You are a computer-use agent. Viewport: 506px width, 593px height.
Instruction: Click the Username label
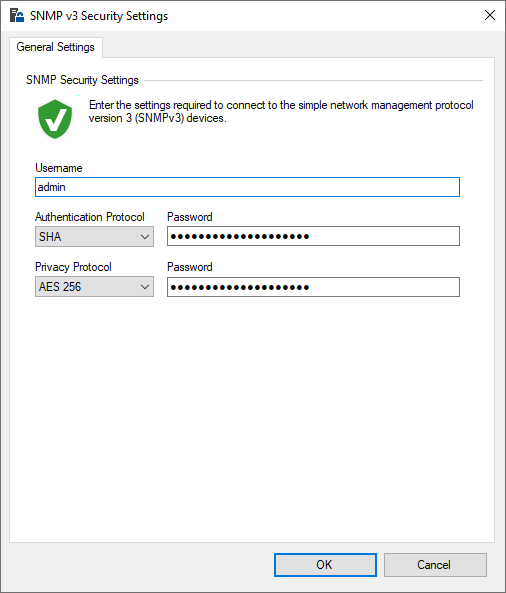tap(59, 168)
